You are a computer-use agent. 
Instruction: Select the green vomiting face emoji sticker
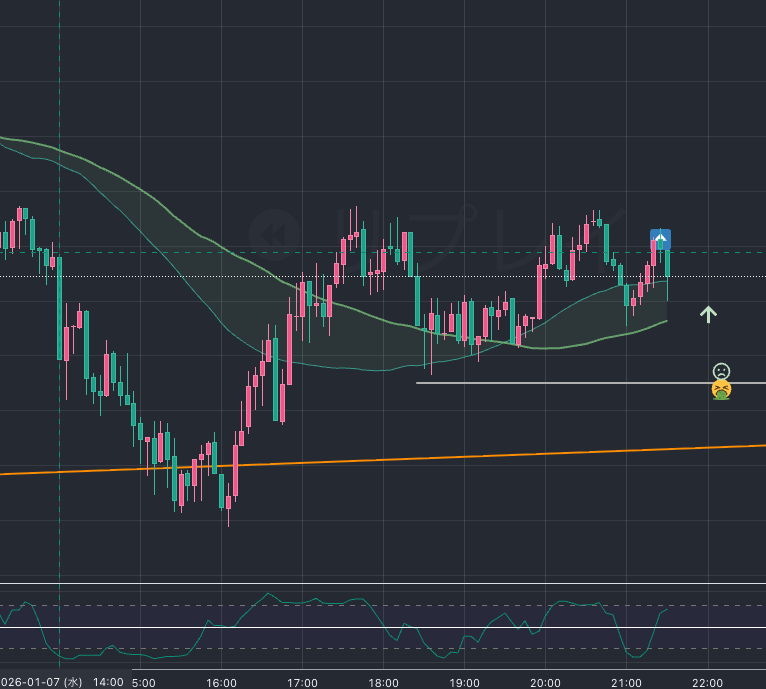(x=721, y=390)
